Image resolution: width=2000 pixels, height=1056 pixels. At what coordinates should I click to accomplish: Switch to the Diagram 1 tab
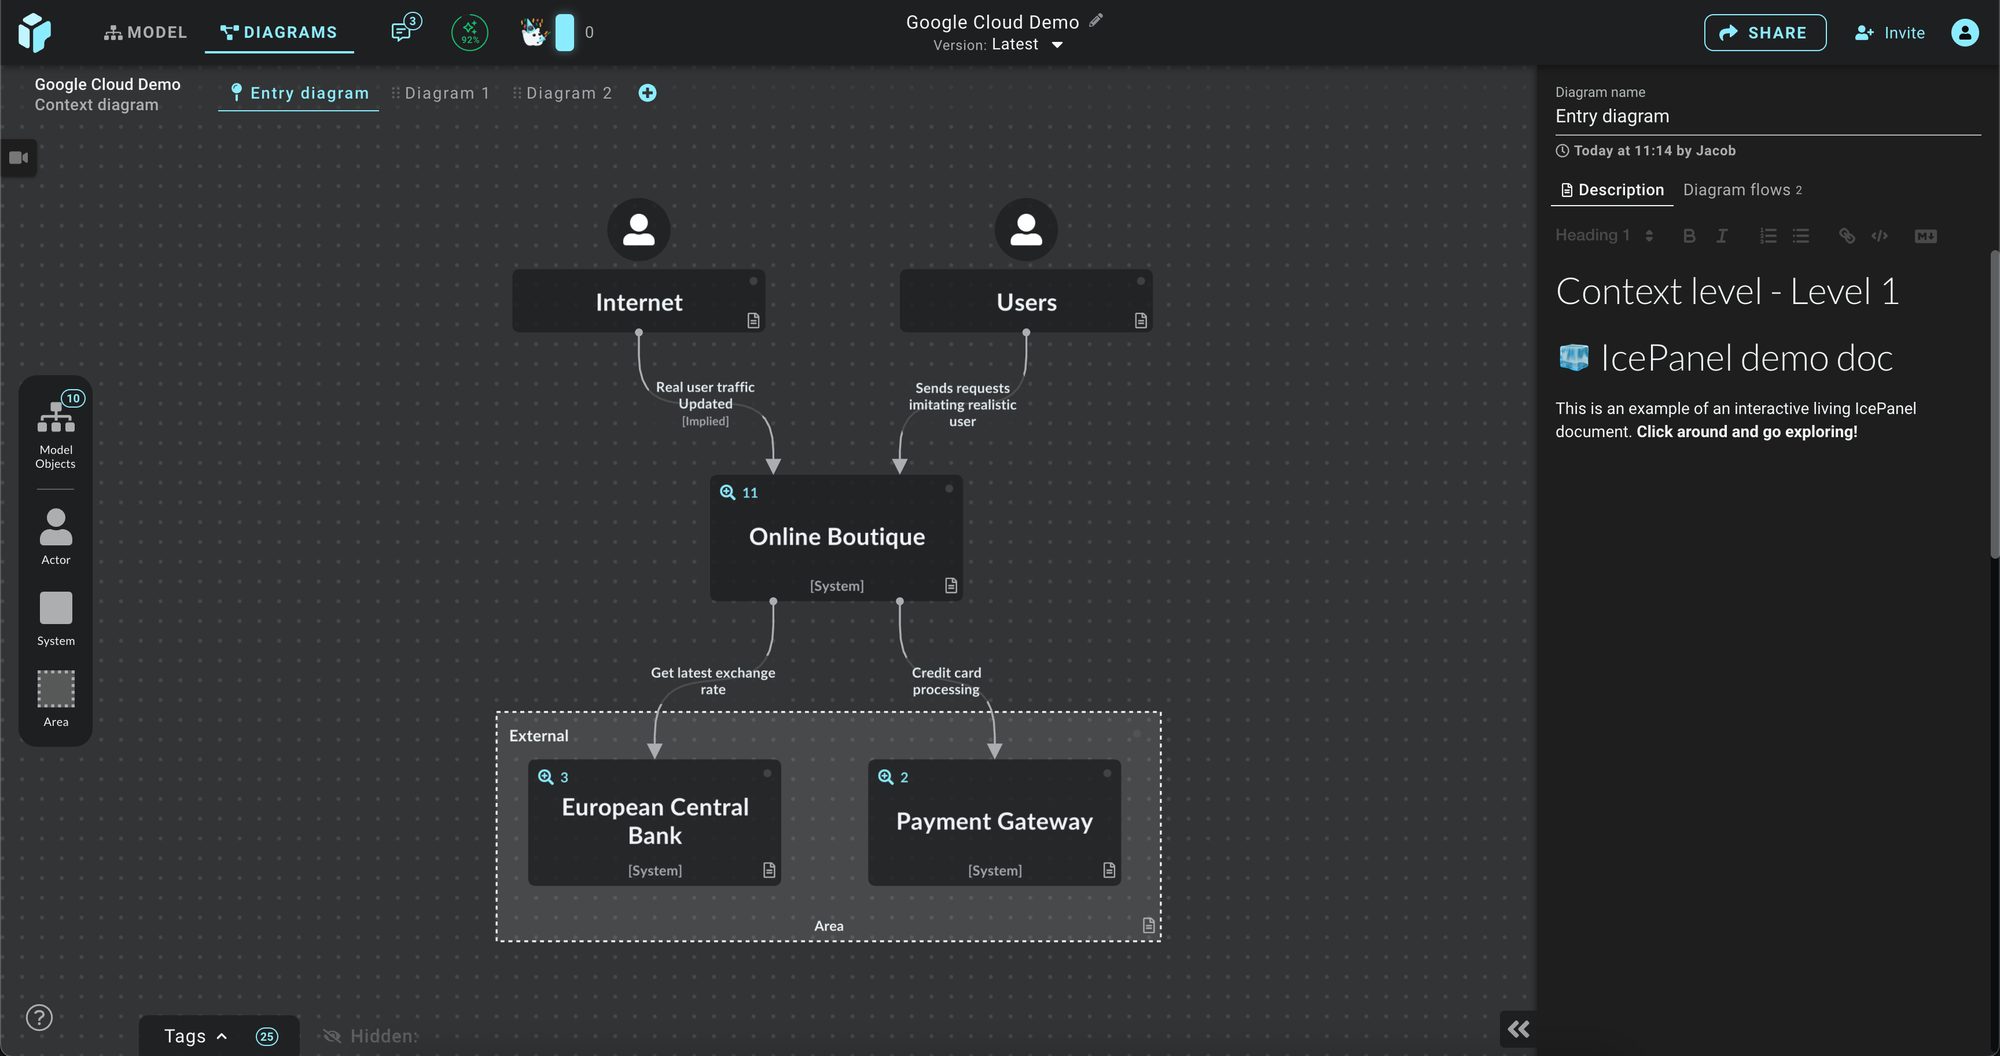(x=441, y=93)
